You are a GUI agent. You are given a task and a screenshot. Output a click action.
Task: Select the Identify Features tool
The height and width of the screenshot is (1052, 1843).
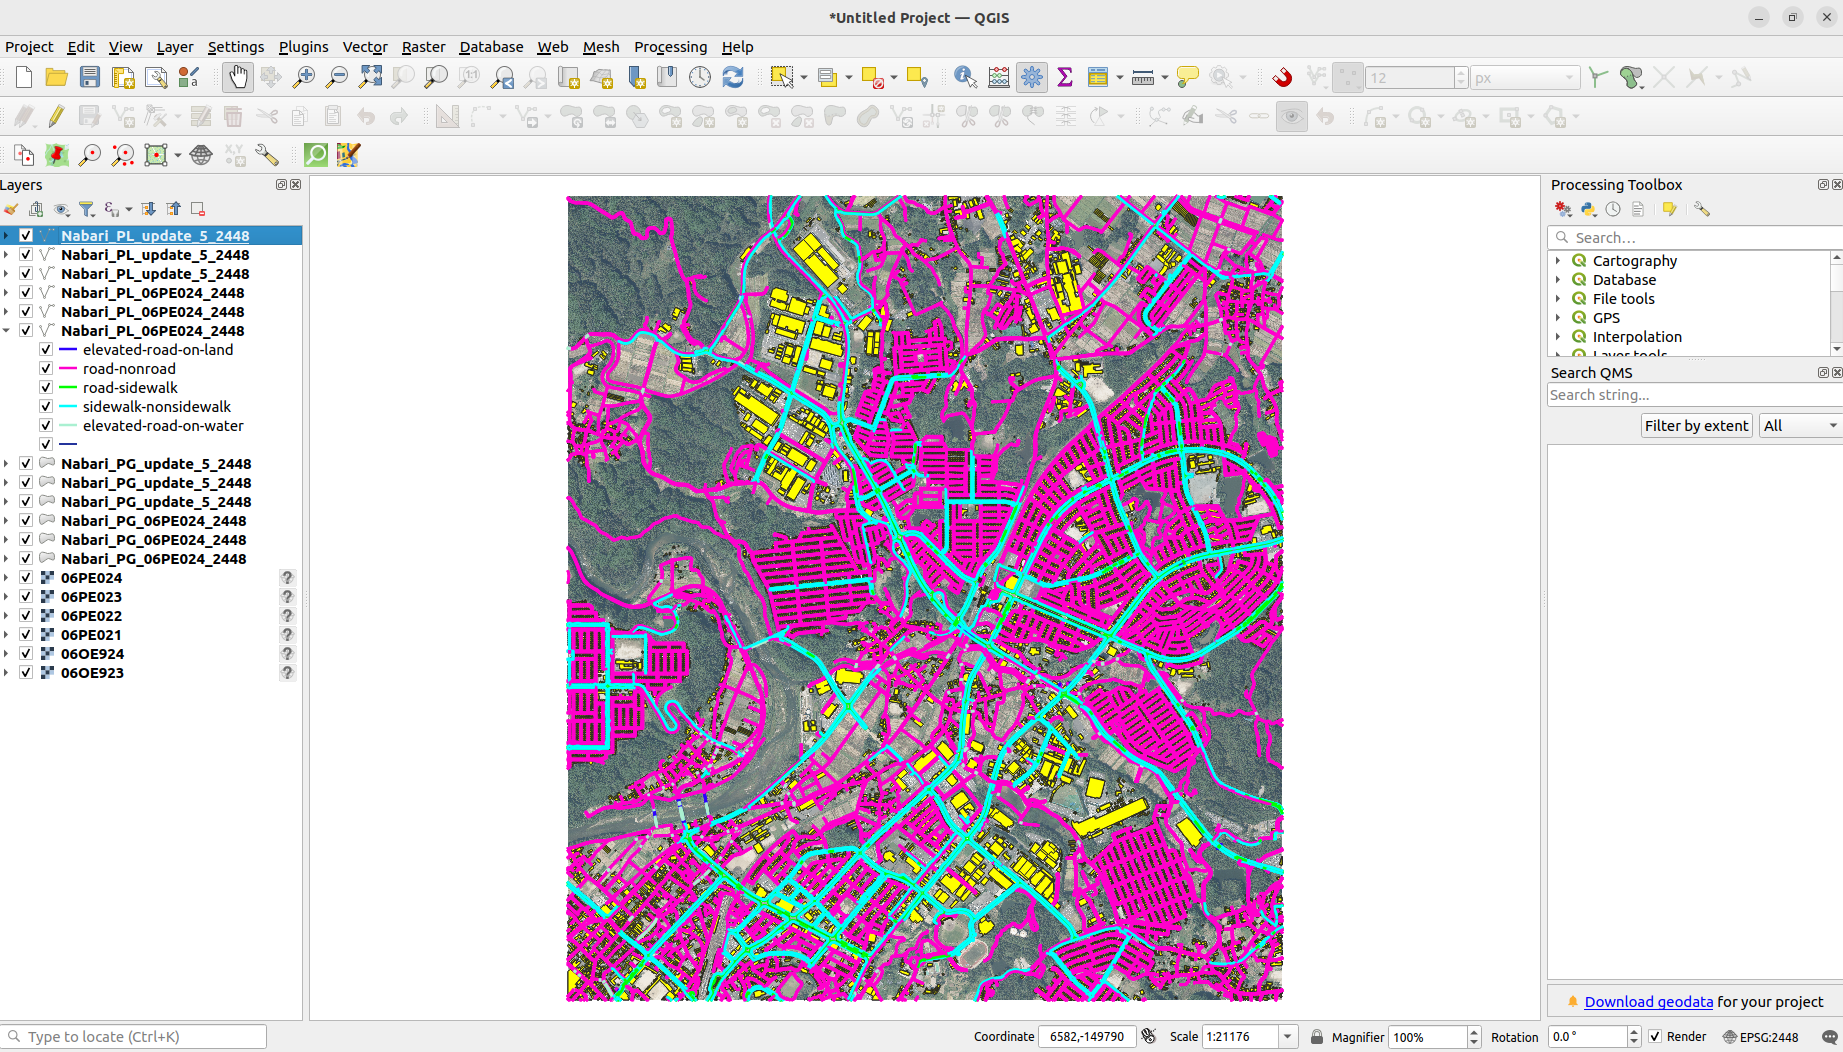coord(965,77)
